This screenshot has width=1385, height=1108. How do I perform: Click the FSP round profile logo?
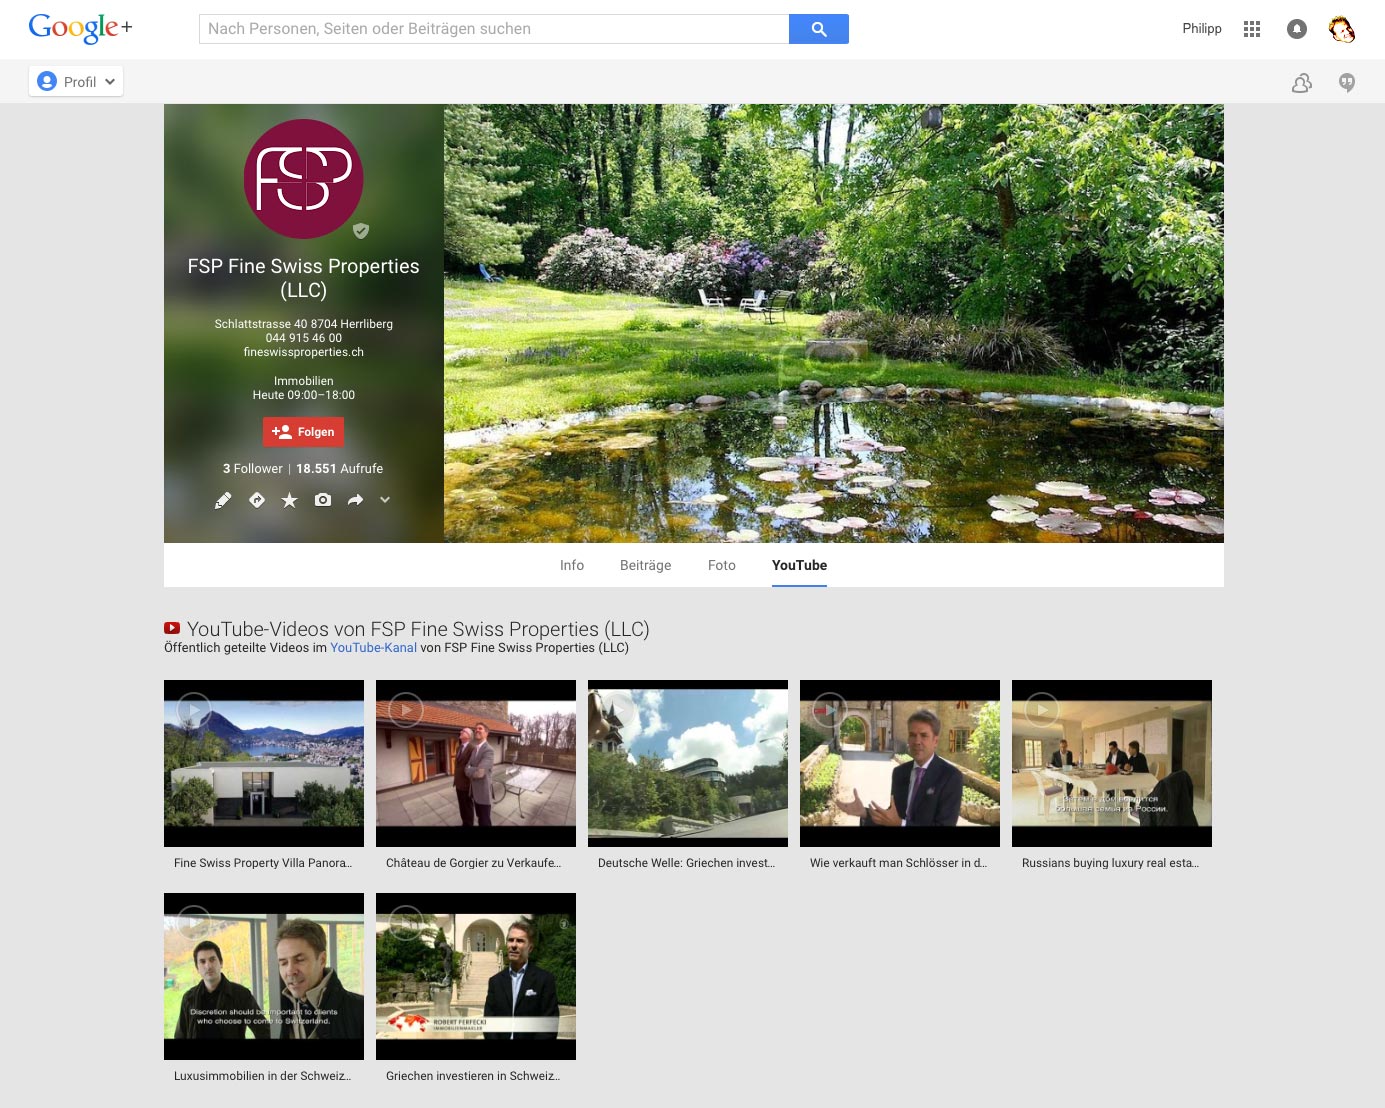tap(303, 179)
